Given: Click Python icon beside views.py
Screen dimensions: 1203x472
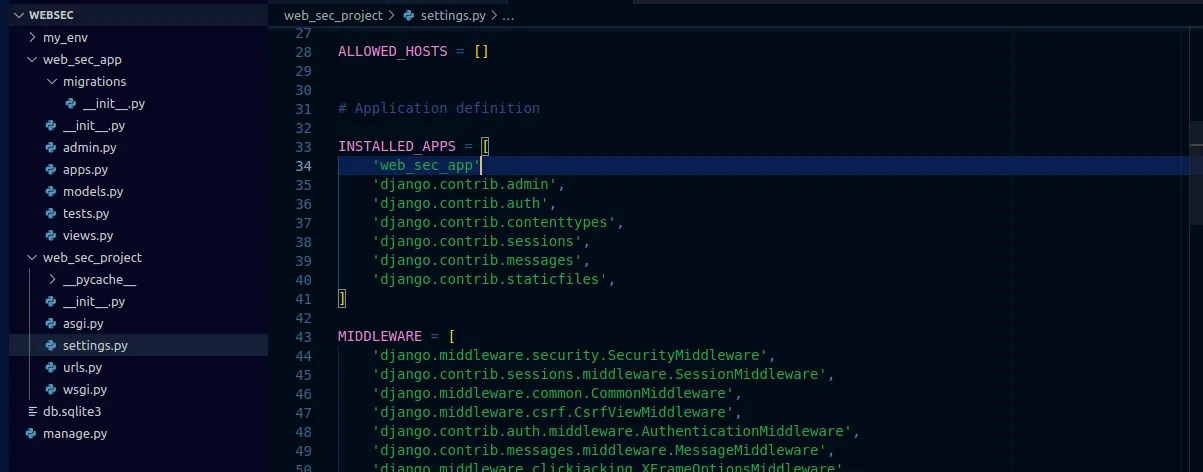Looking at the screenshot, I should coord(51,236).
